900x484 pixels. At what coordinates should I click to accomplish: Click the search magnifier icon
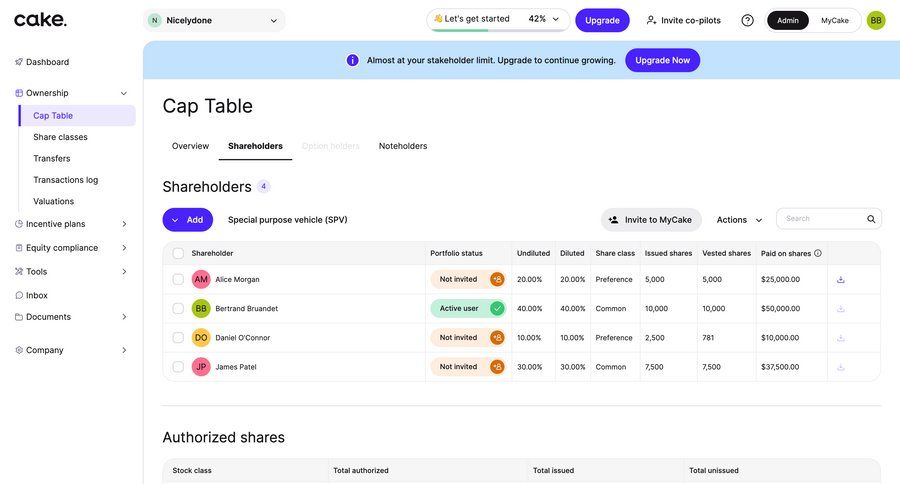pyautogui.click(x=871, y=219)
